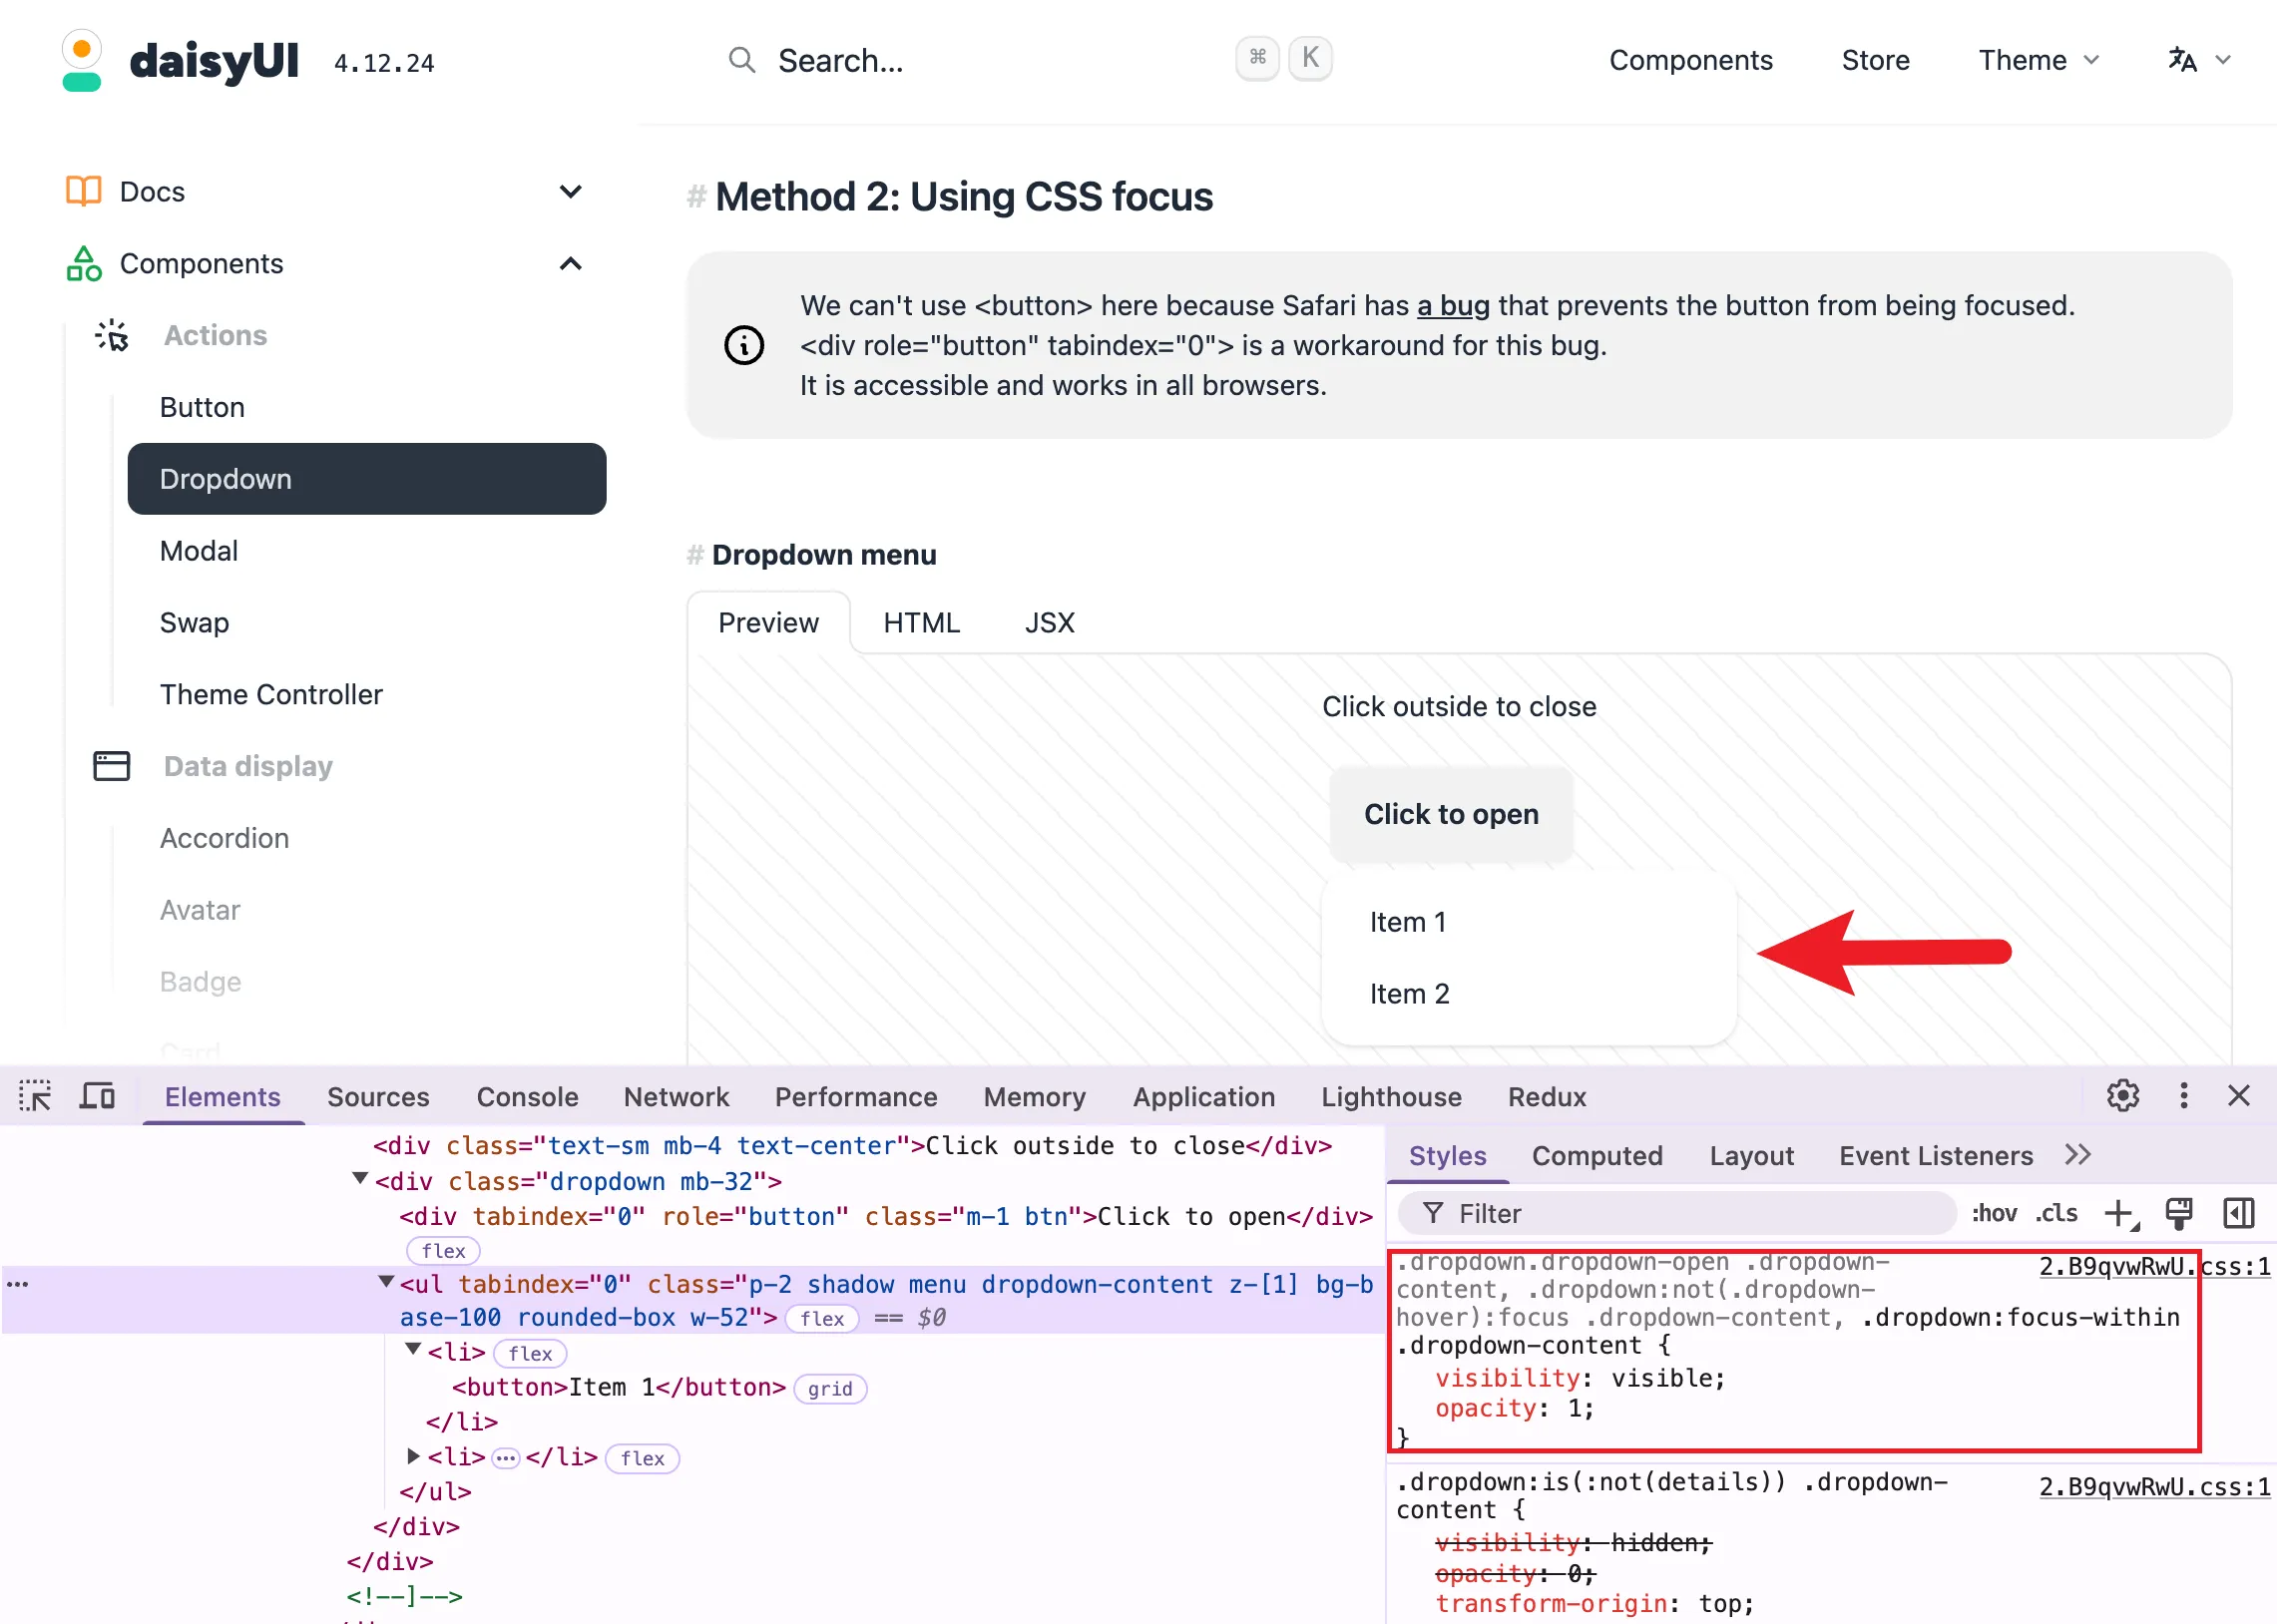Toggle the device toolbar in DevTools
The width and height of the screenshot is (2277, 1624).
pos(96,1095)
